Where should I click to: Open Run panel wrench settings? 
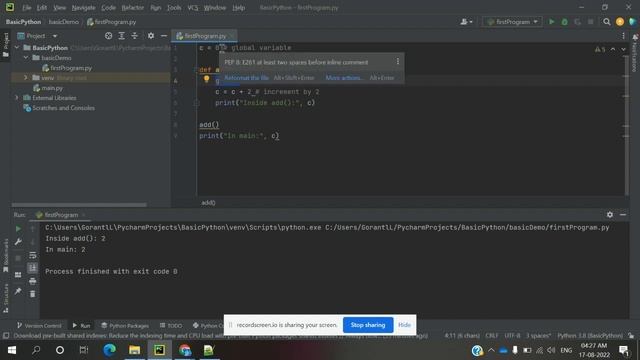[x=18, y=242]
